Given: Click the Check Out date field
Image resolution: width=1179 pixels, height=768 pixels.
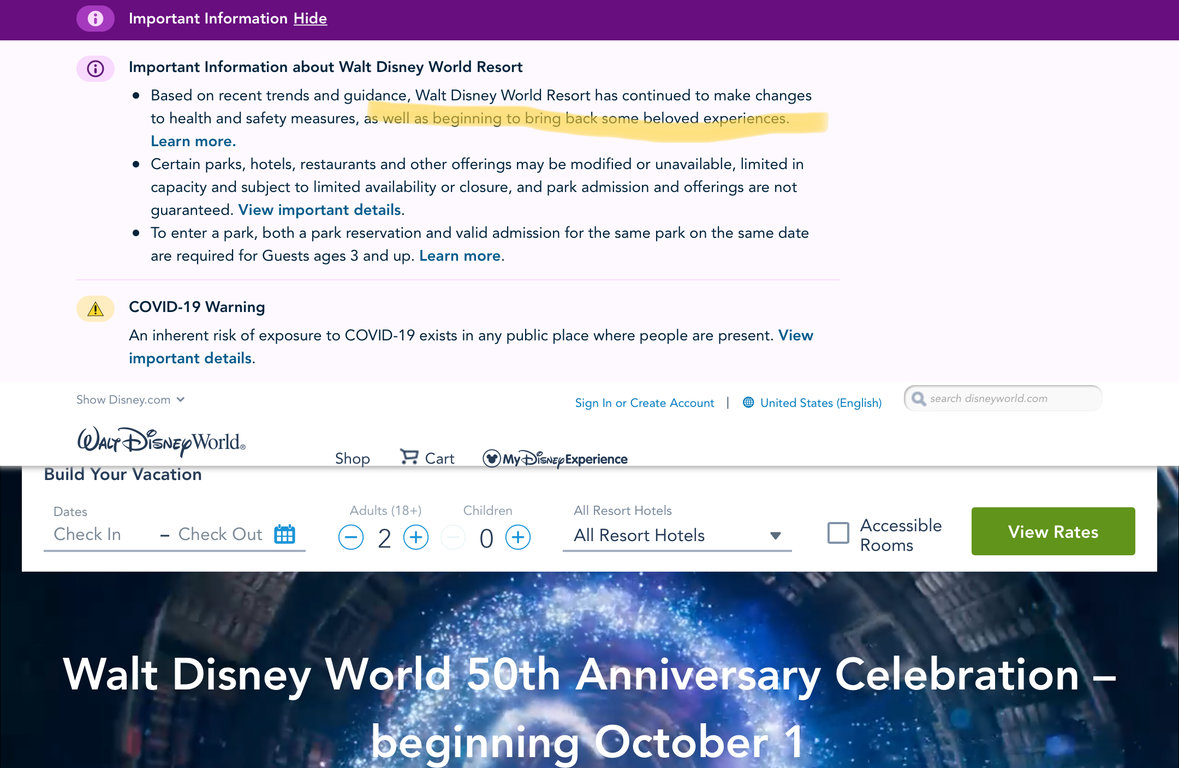Looking at the screenshot, I should [x=220, y=534].
